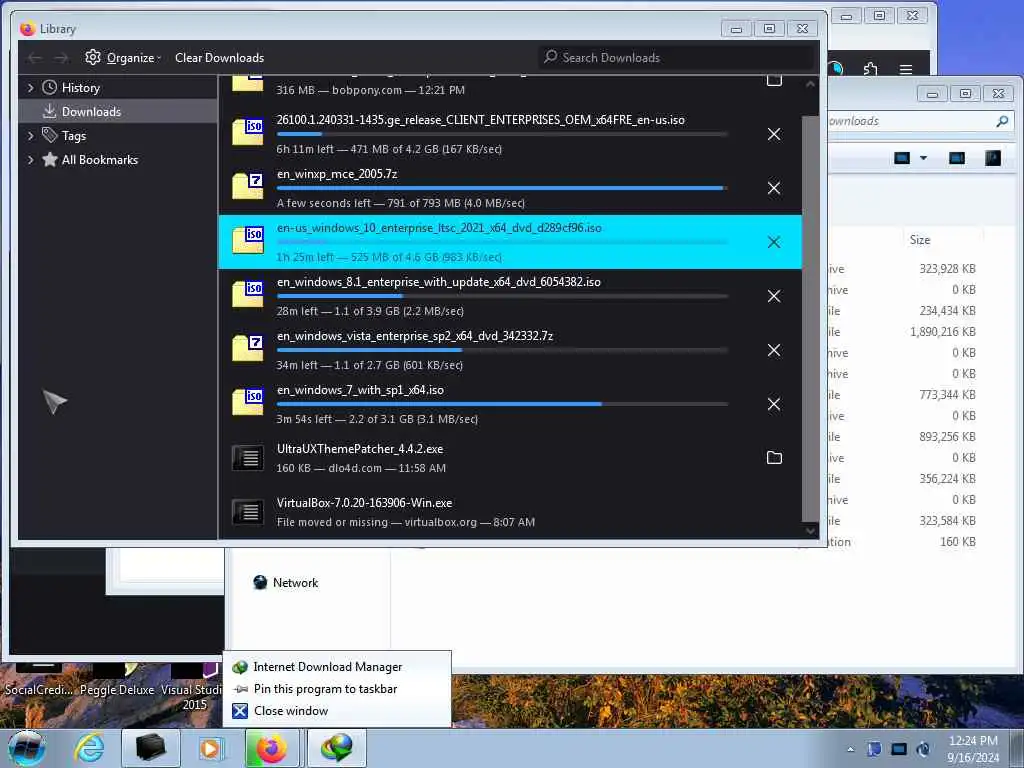The image size is (1024, 768).
Task: Cancel the 26100.1.240331-1435 ISO download
Action: [774, 135]
